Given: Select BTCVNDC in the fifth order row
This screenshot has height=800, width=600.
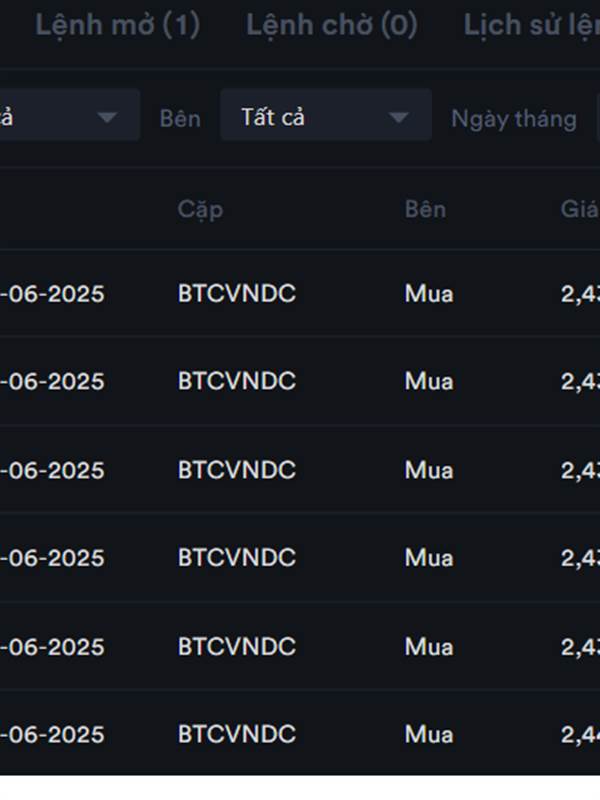Looking at the screenshot, I should (x=237, y=646).
